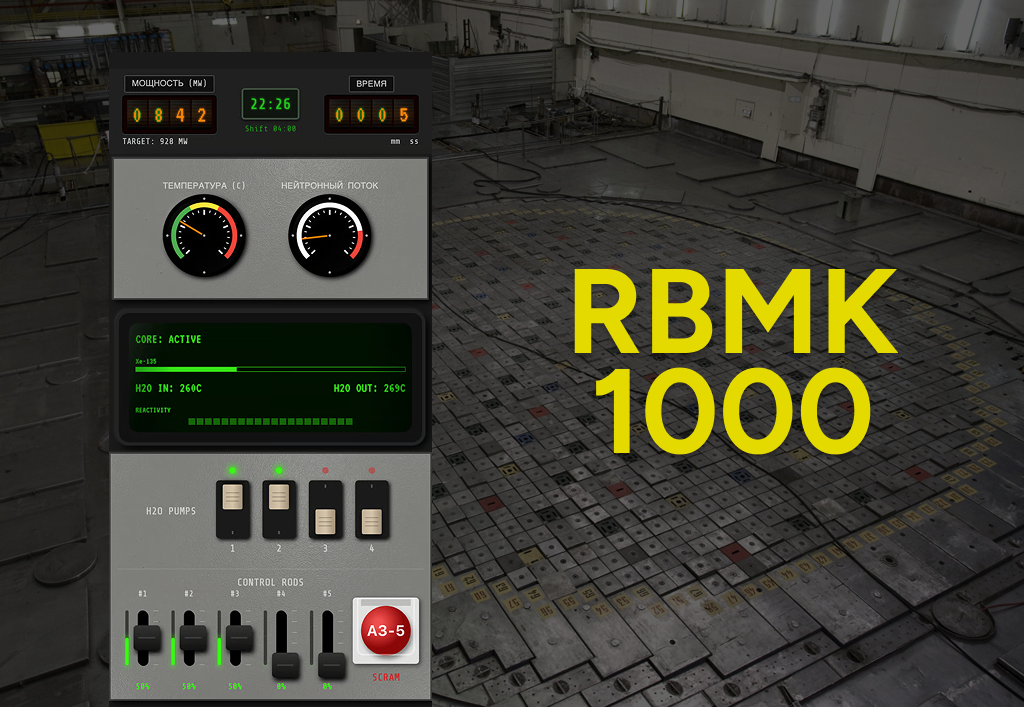Click control rod #2 slider handle

[193, 638]
